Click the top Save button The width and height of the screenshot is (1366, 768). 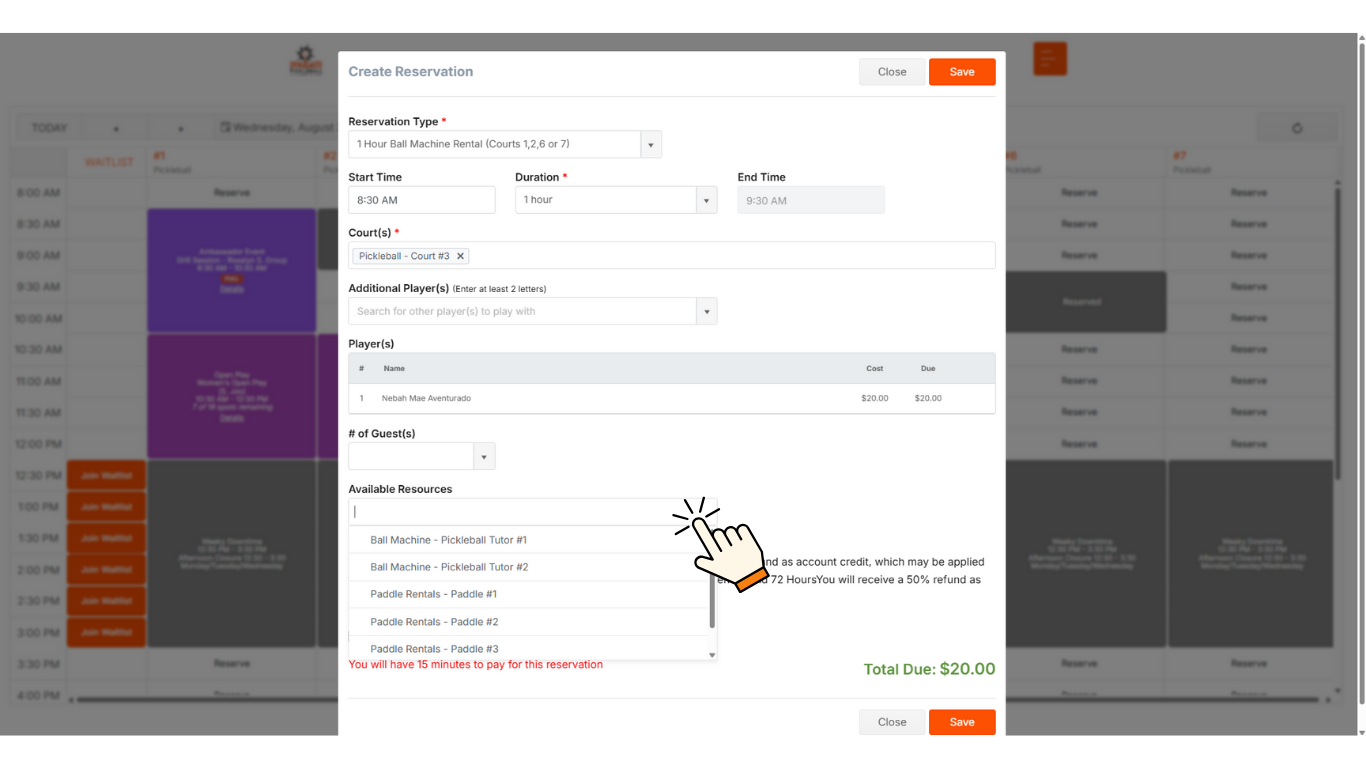pos(961,71)
